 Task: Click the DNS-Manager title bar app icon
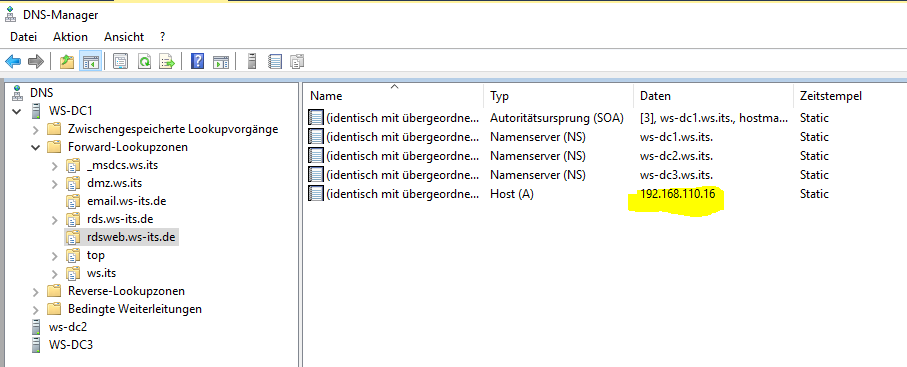tap(10, 14)
